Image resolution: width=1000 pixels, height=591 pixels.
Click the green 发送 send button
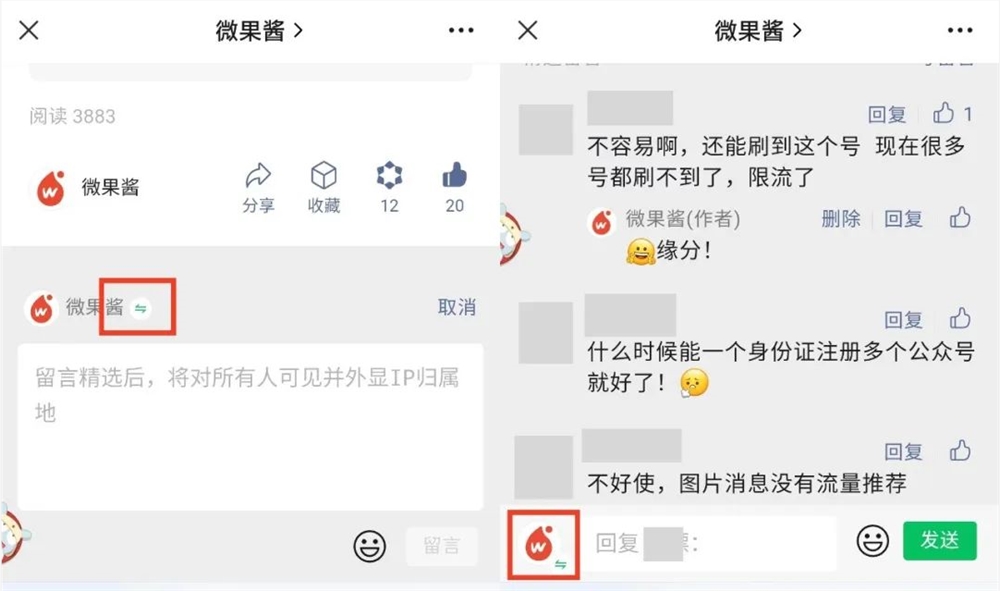[939, 541]
